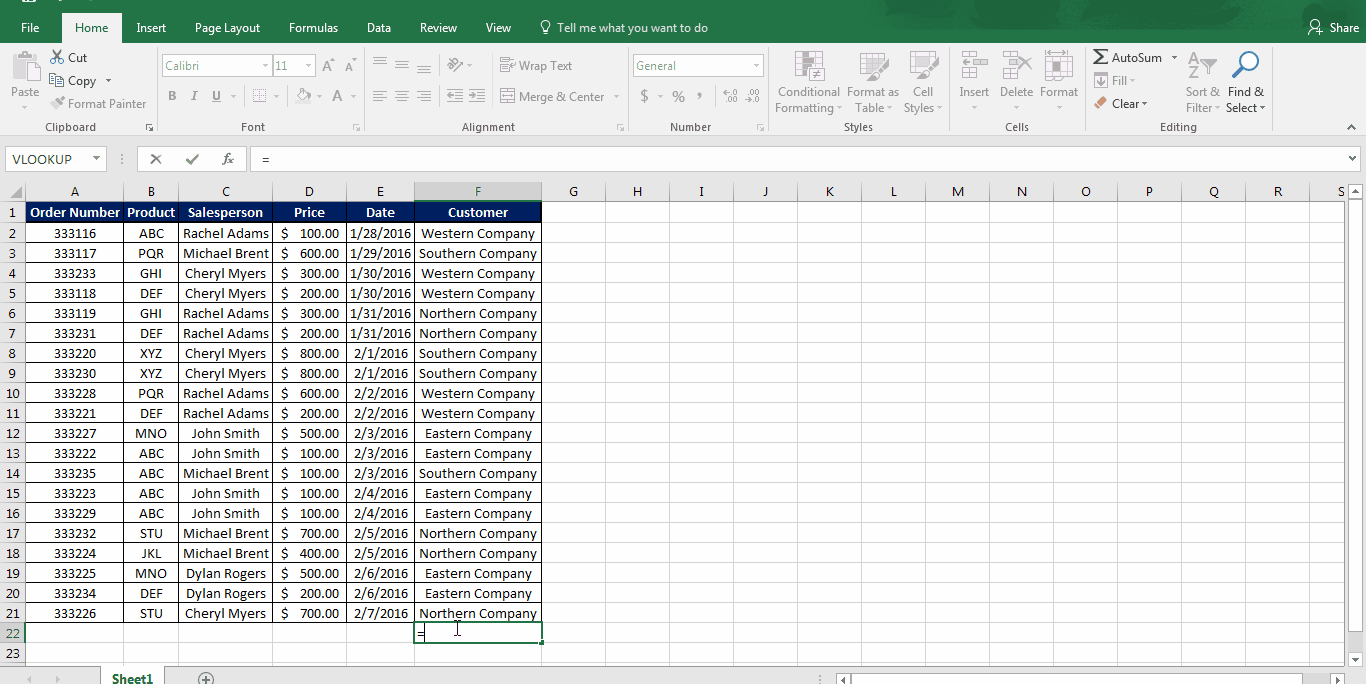Select the Format Painter brush
Screen dimensions: 1366x684
pyautogui.click(x=57, y=103)
